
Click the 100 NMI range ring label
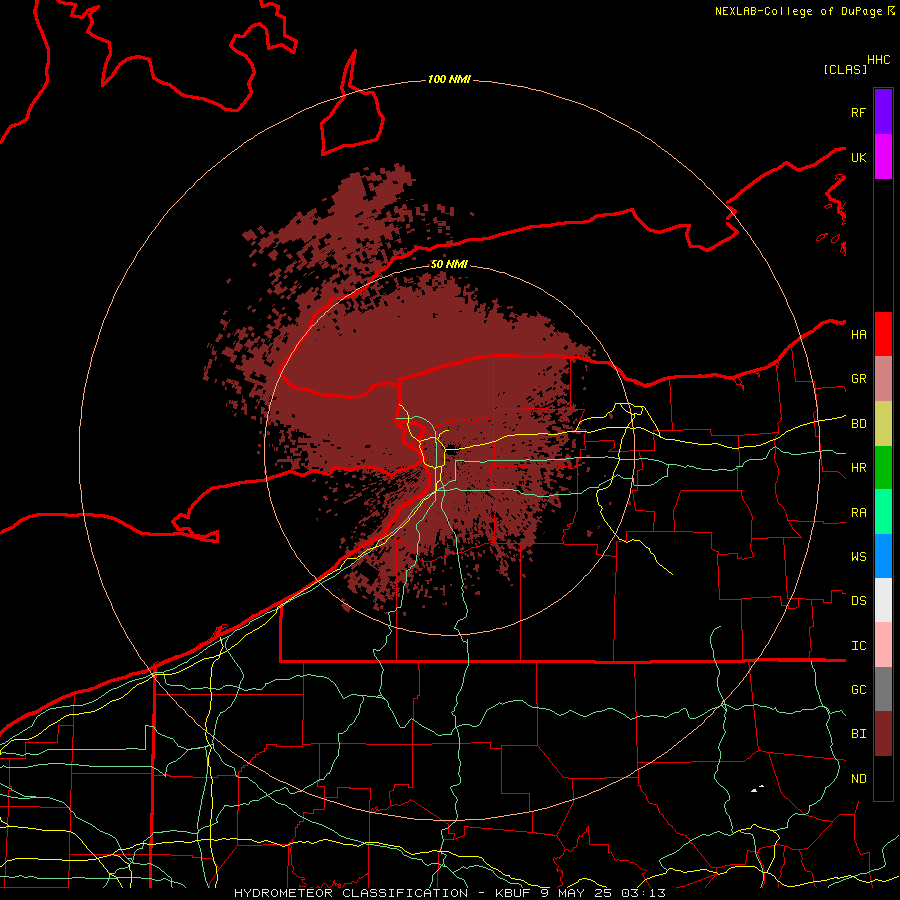click(449, 79)
